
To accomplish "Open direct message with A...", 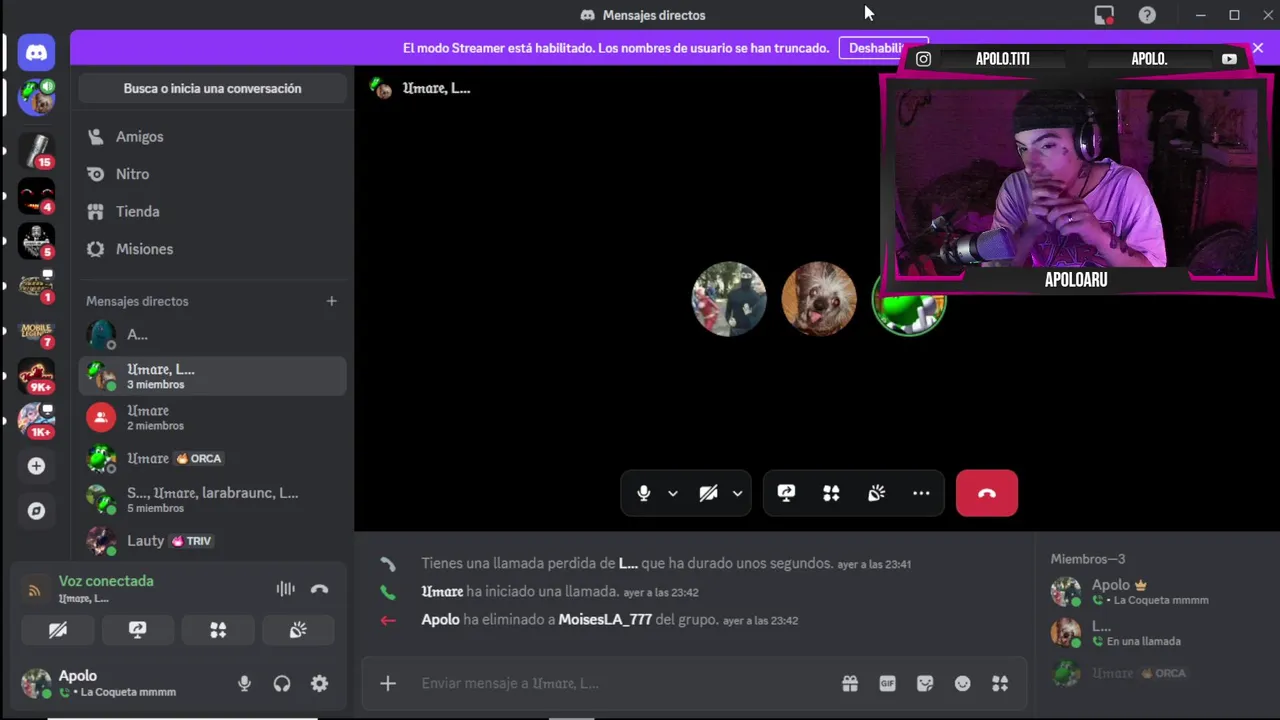I will click(x=212, y=335).
